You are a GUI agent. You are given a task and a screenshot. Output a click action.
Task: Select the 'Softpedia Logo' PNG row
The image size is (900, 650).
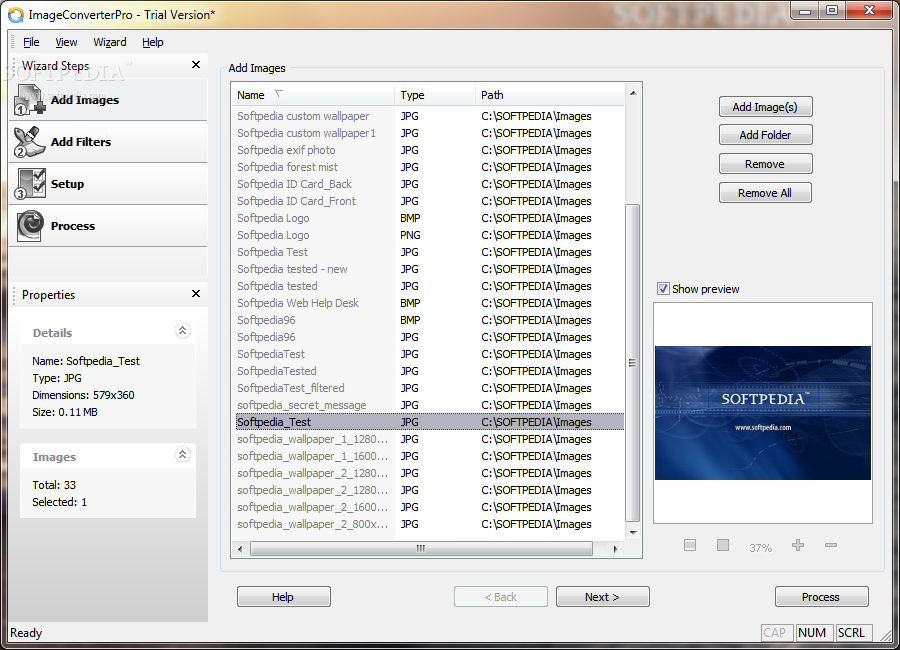coord(428,235)
